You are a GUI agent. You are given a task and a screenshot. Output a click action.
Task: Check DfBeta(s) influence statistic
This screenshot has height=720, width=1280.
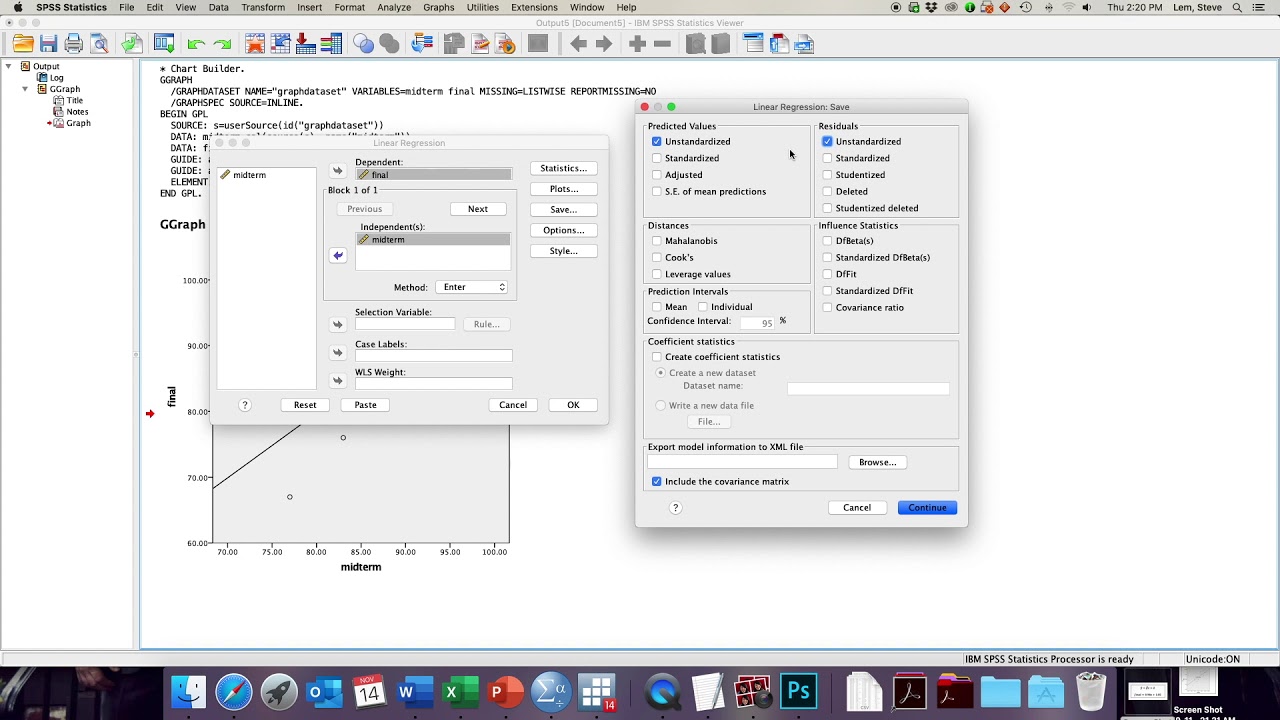(x=827, y=241)
